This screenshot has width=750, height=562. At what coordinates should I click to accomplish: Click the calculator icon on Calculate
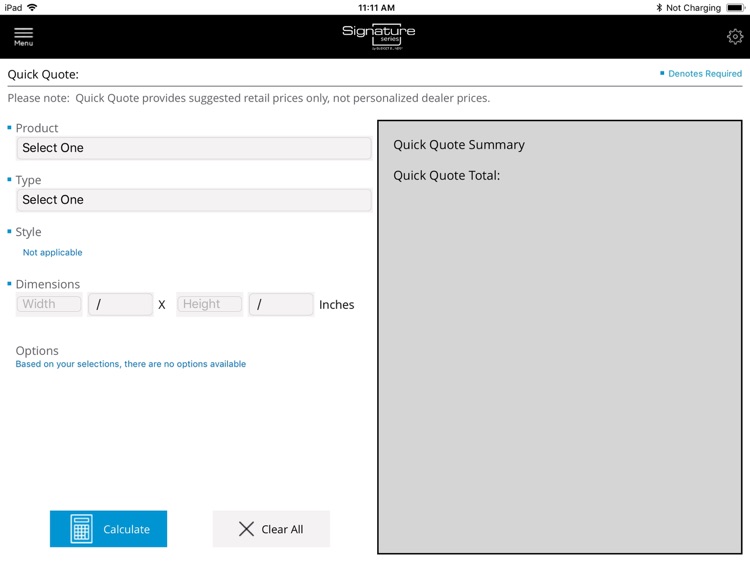pos(81,529)
